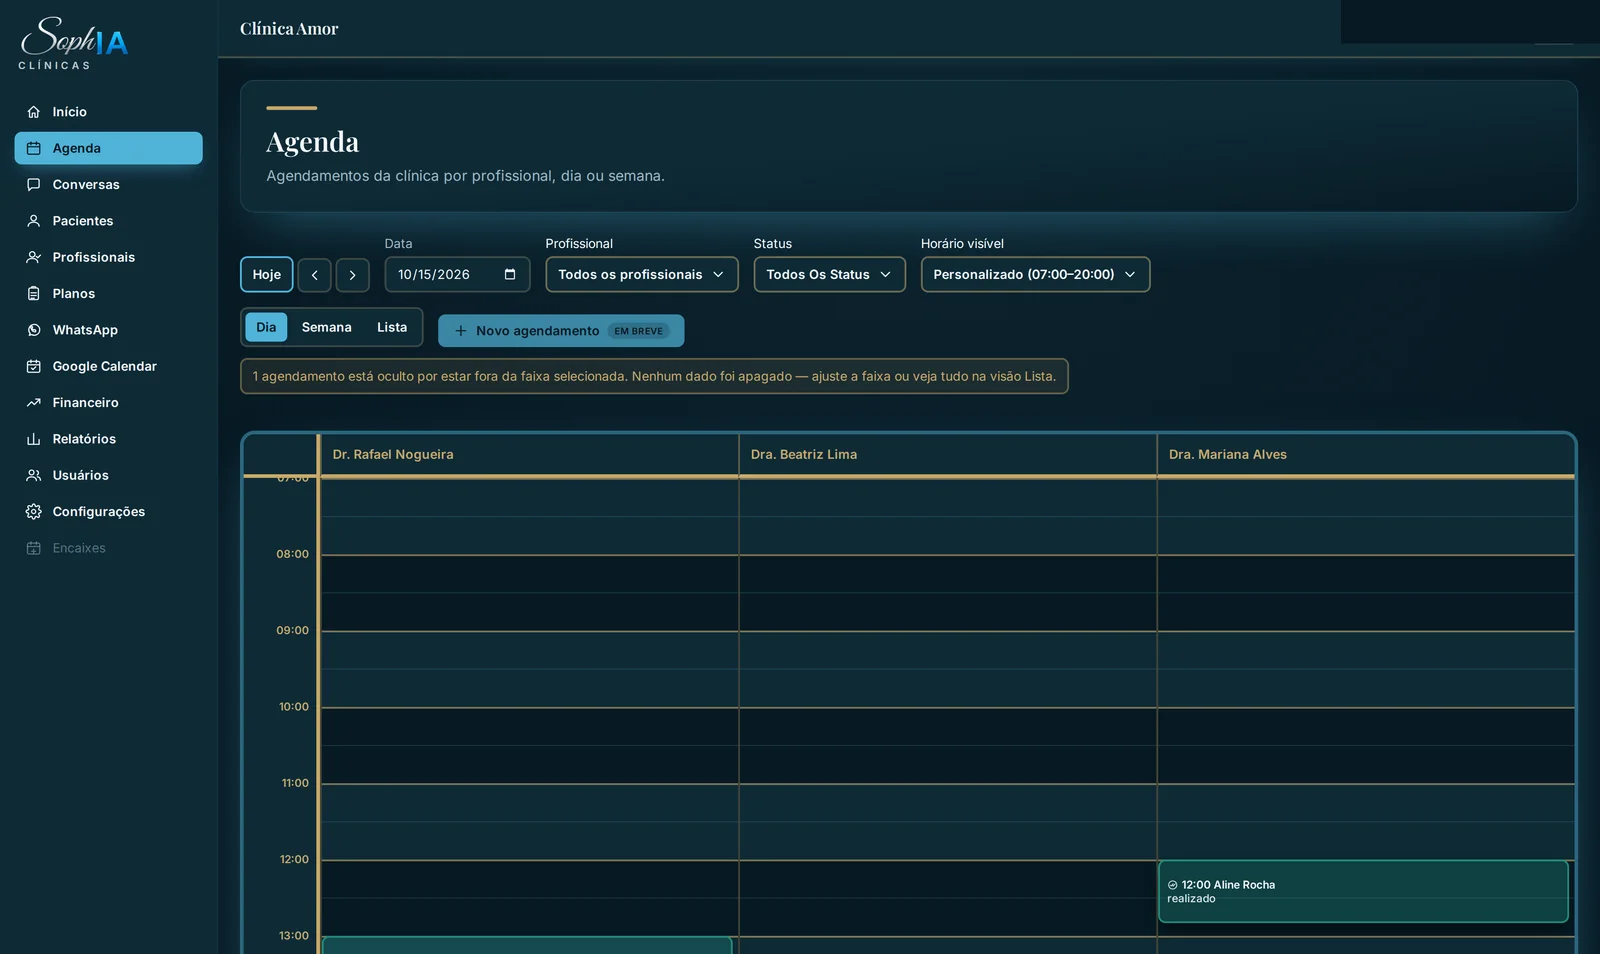Click the 11:00 time label

click(x=295, y=783)
